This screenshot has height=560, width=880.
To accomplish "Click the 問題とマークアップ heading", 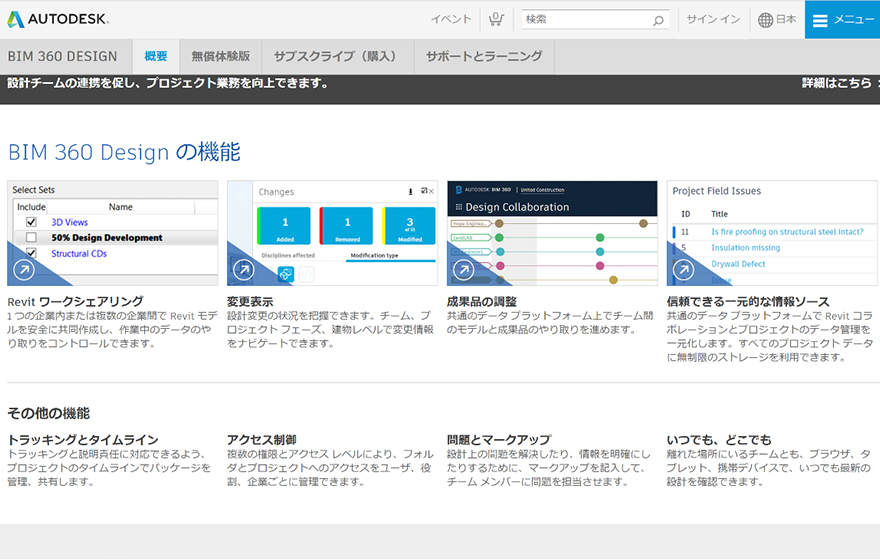I will pos(499,439).
